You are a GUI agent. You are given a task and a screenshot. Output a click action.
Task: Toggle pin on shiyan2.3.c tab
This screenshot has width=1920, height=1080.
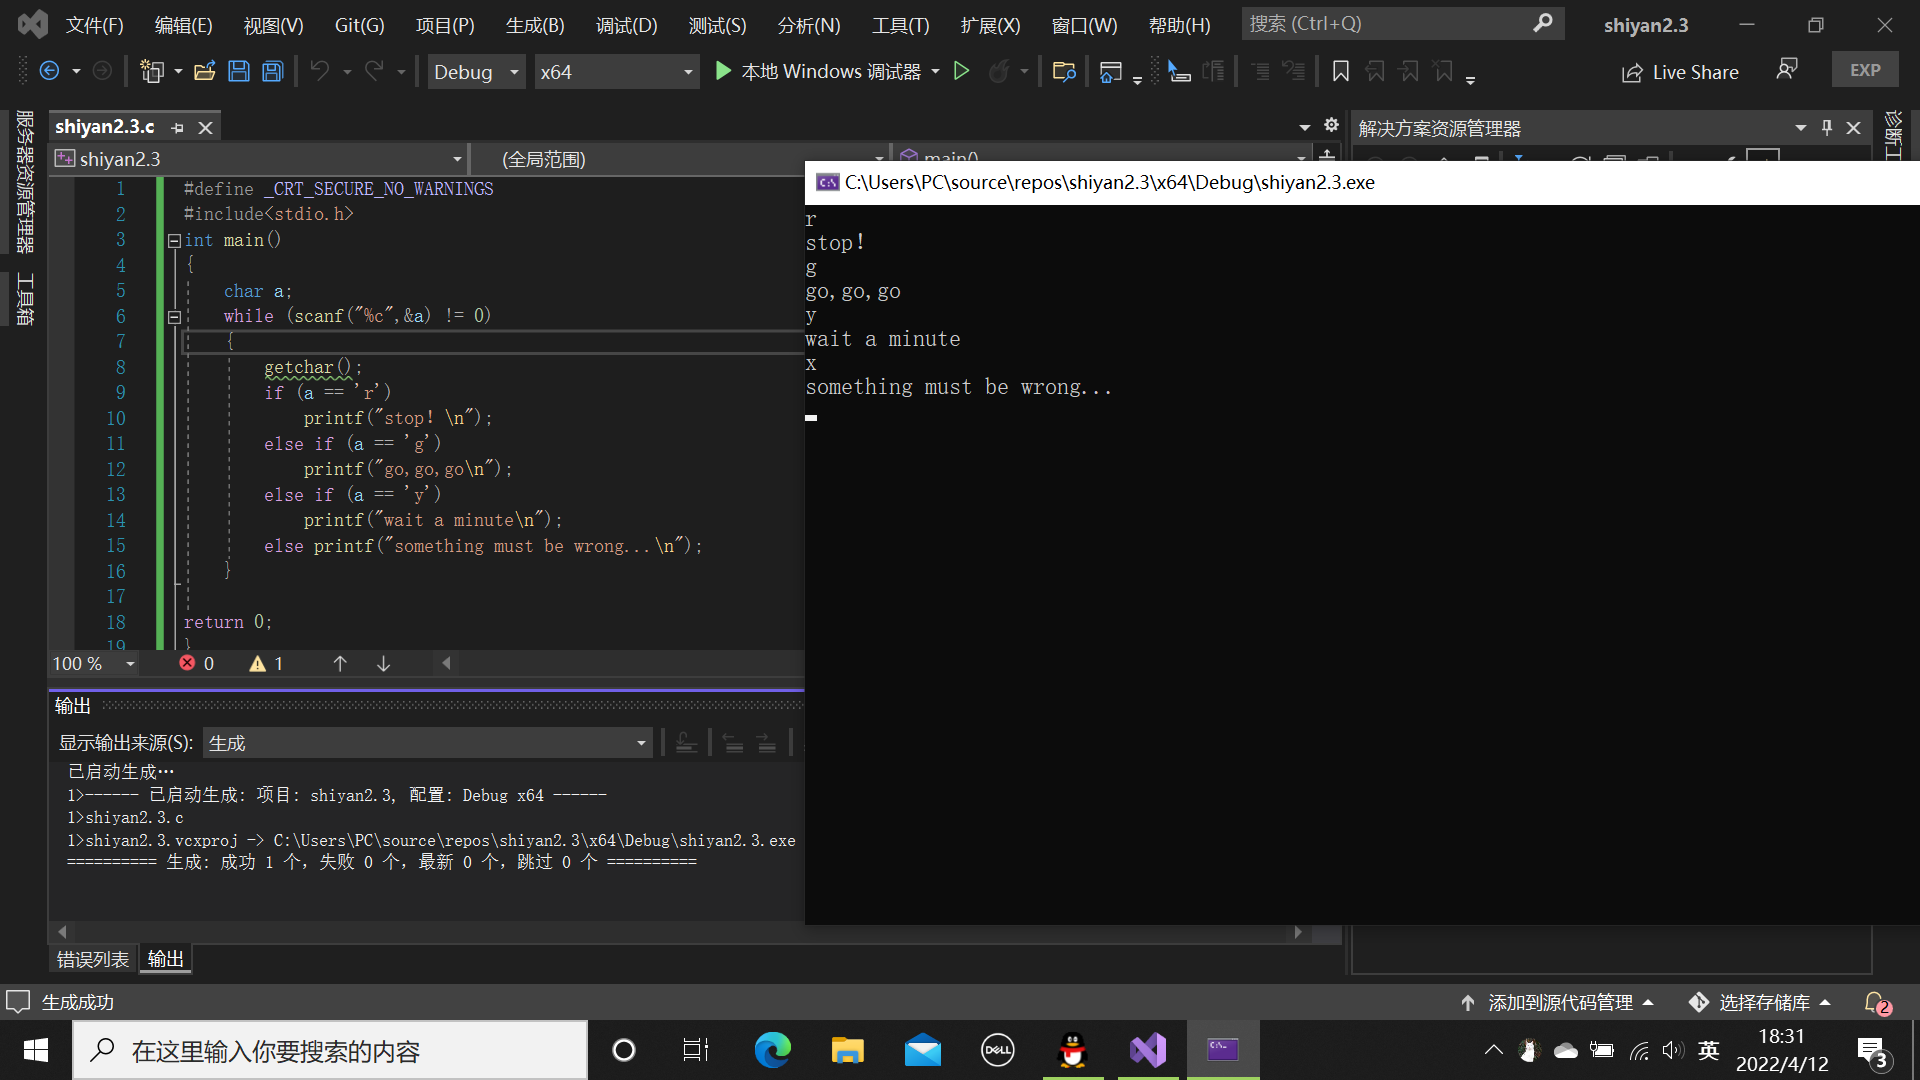coord(178,128)
